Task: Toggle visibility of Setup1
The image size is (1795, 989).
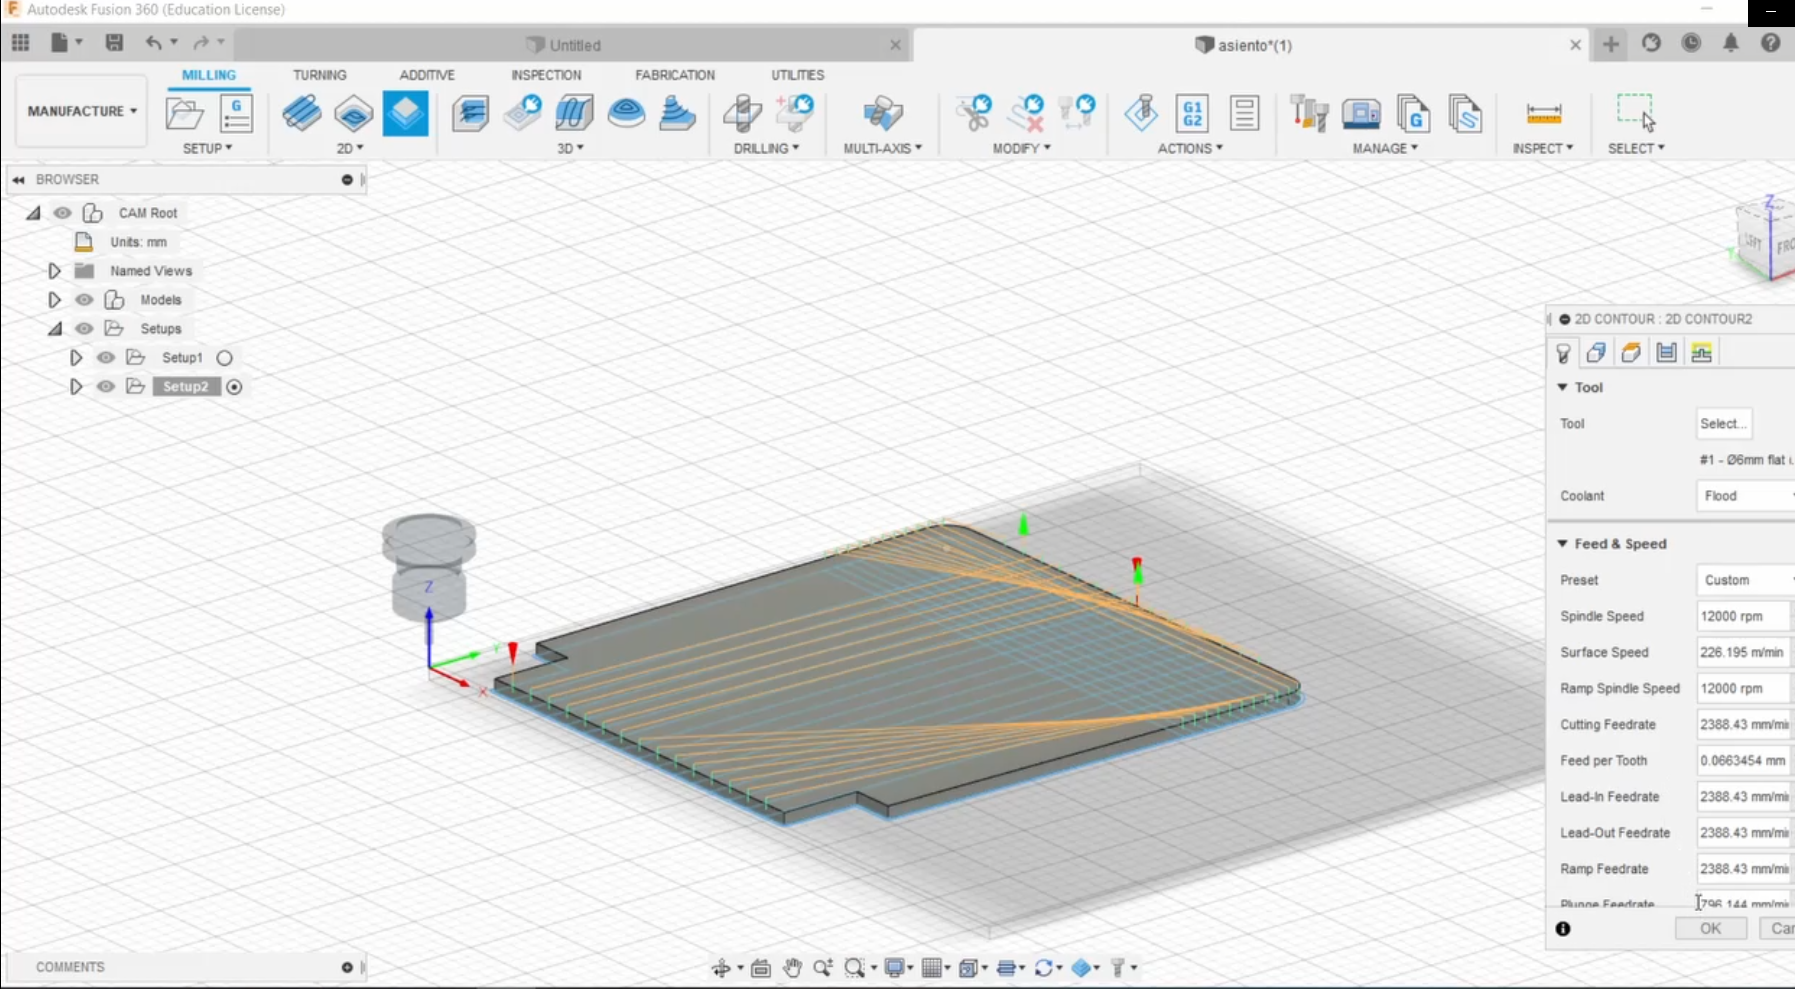Action: [106, 358]
